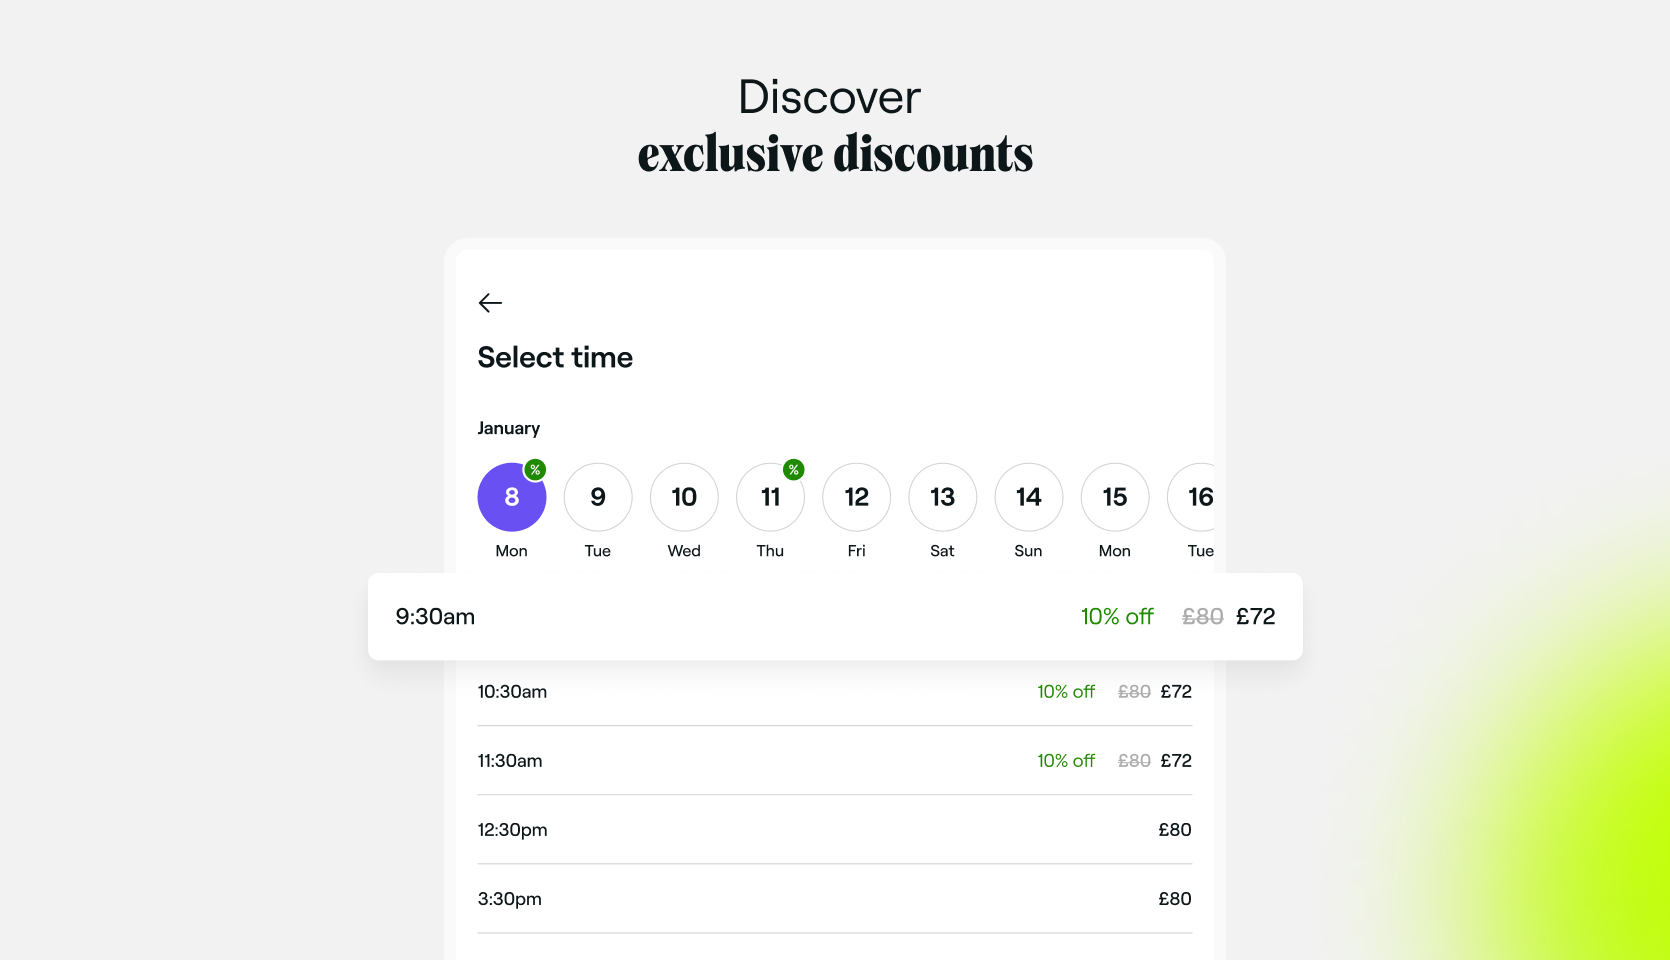1670x960 pixels.
Task: Choose the 10:30am time slot
Action: tap(835, 692)
